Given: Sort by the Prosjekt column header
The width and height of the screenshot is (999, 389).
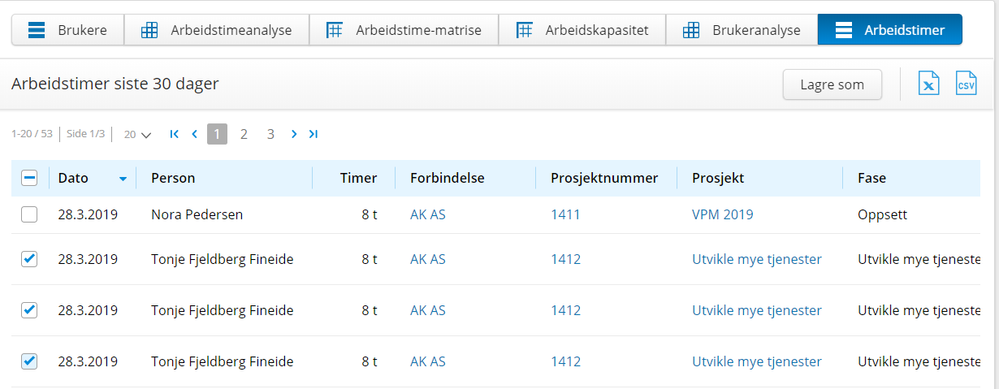Looking at the screenshot, I should (x=718, y=178).
